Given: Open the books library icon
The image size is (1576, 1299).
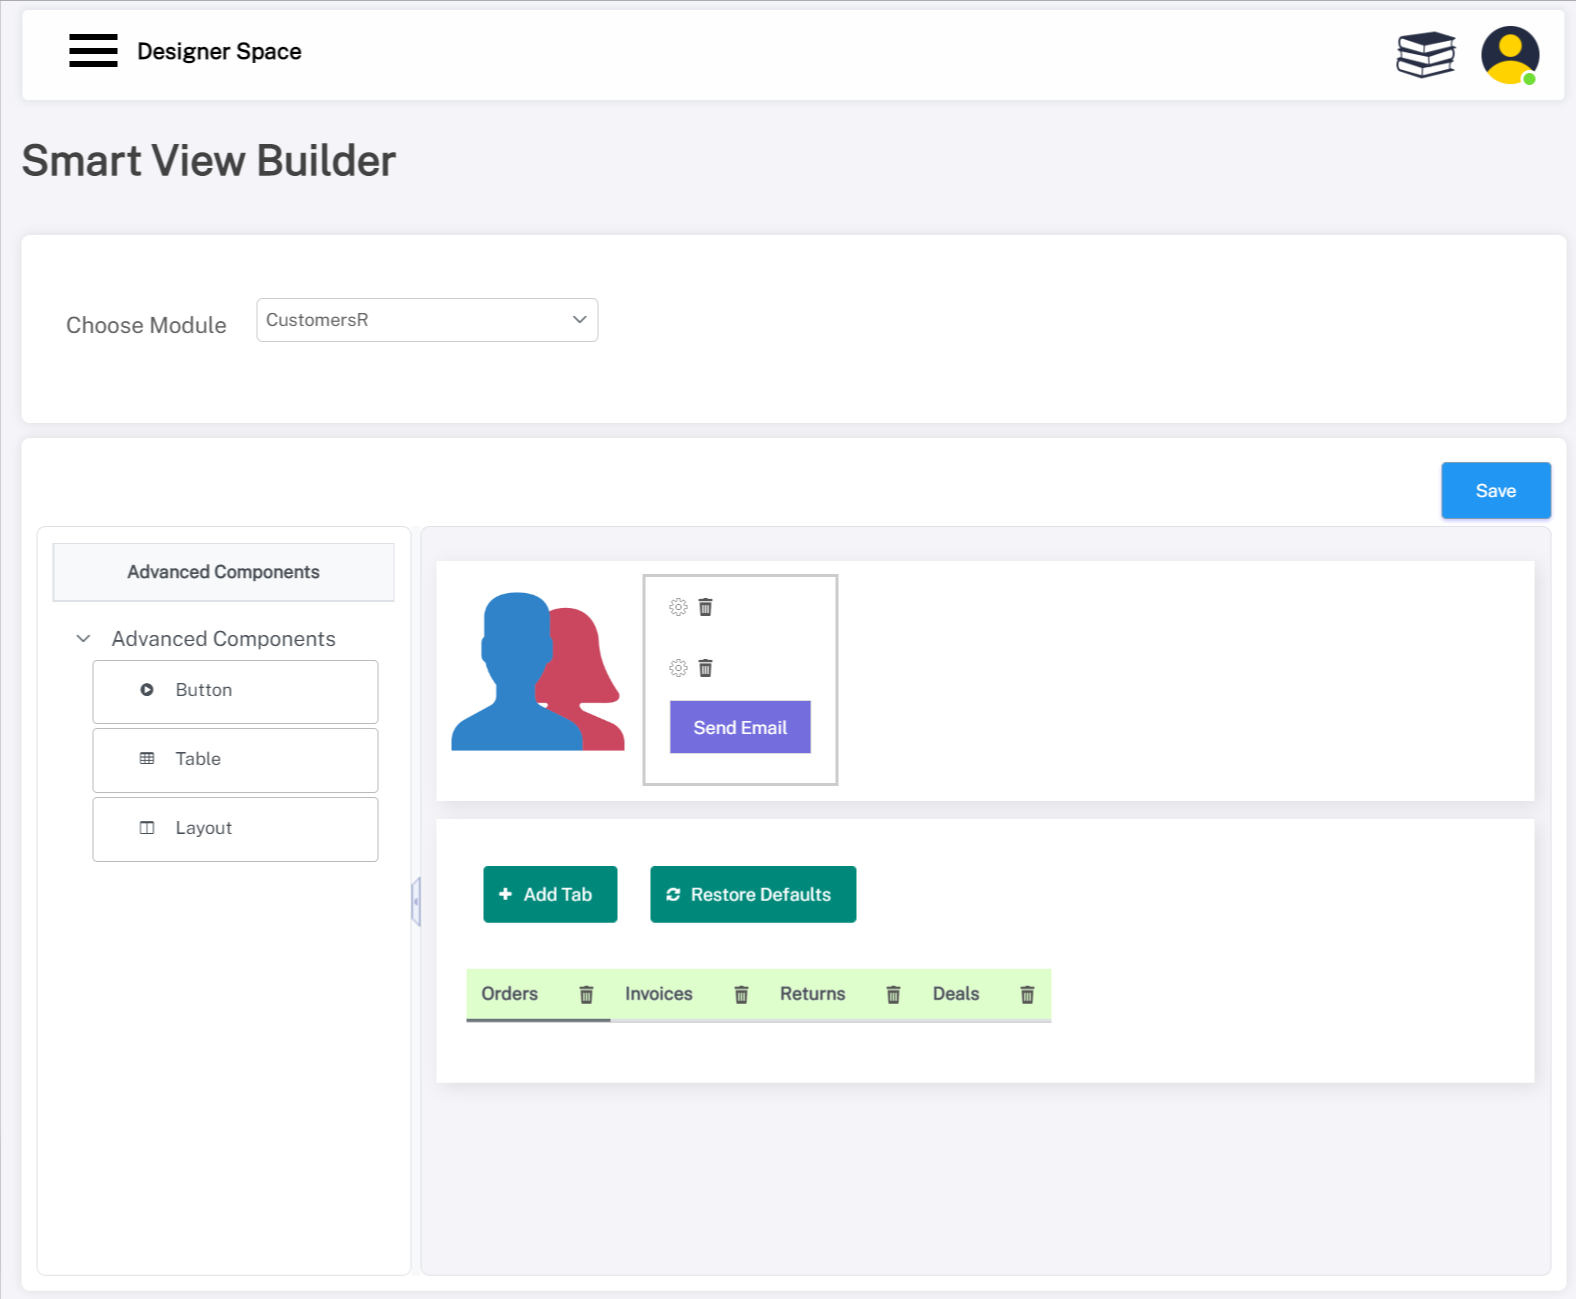Looking at the screenshot, I should (x=1425, y=54).
